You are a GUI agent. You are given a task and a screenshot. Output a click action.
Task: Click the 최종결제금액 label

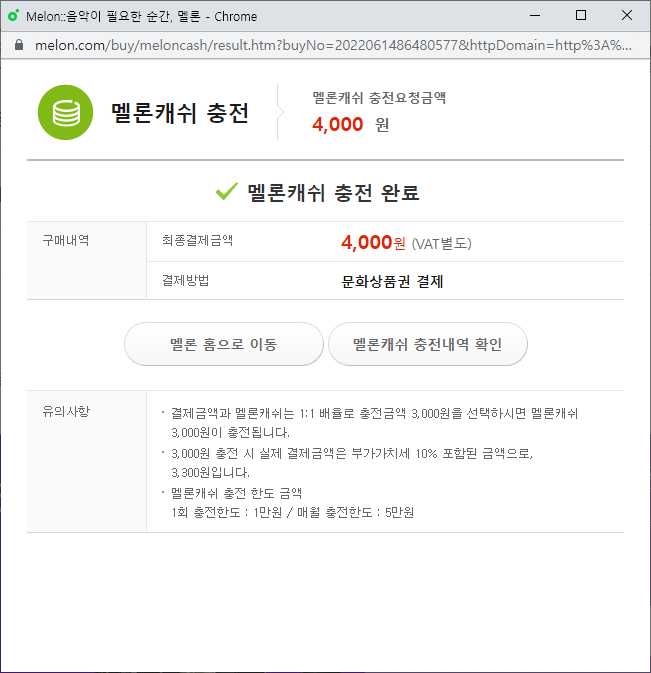pos(197,240)
